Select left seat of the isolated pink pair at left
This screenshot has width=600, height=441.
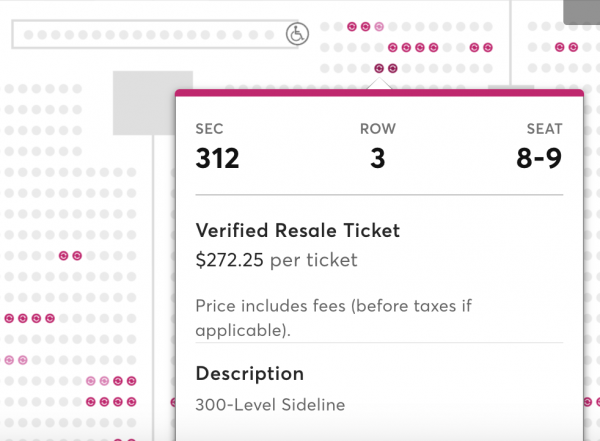[64, 255]
